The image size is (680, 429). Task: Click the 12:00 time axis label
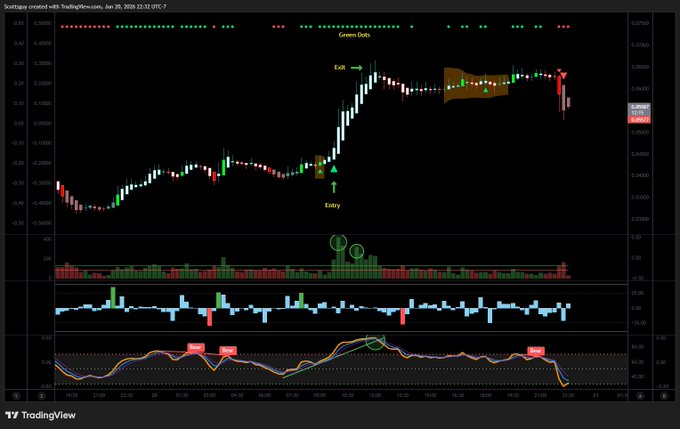click(375, 396)
